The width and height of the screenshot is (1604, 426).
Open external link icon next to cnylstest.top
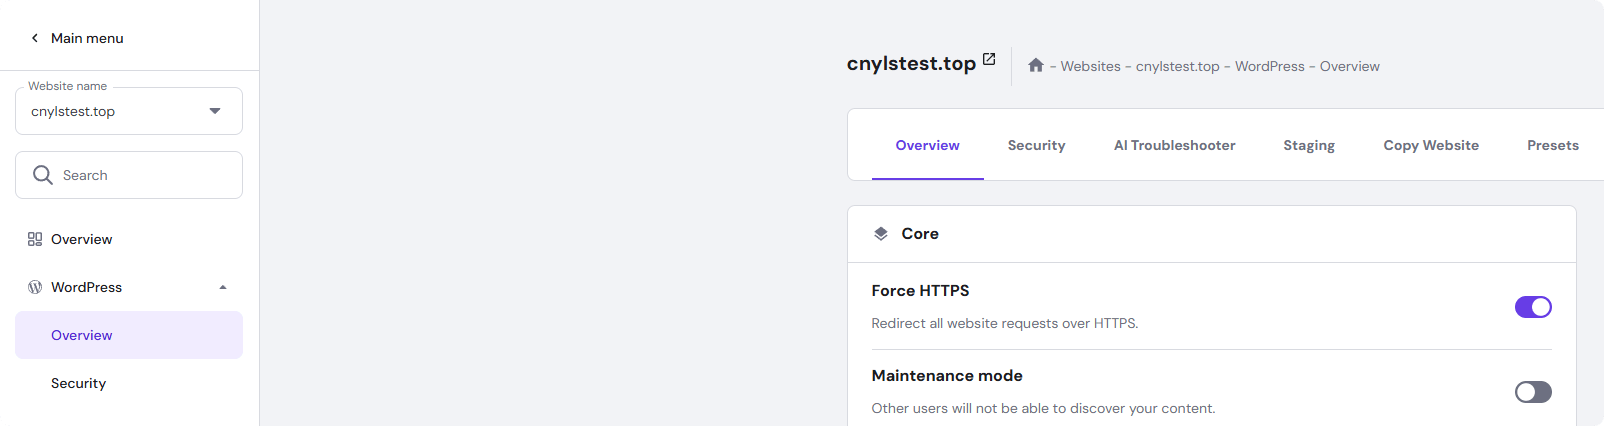click(x=989, y=60)
